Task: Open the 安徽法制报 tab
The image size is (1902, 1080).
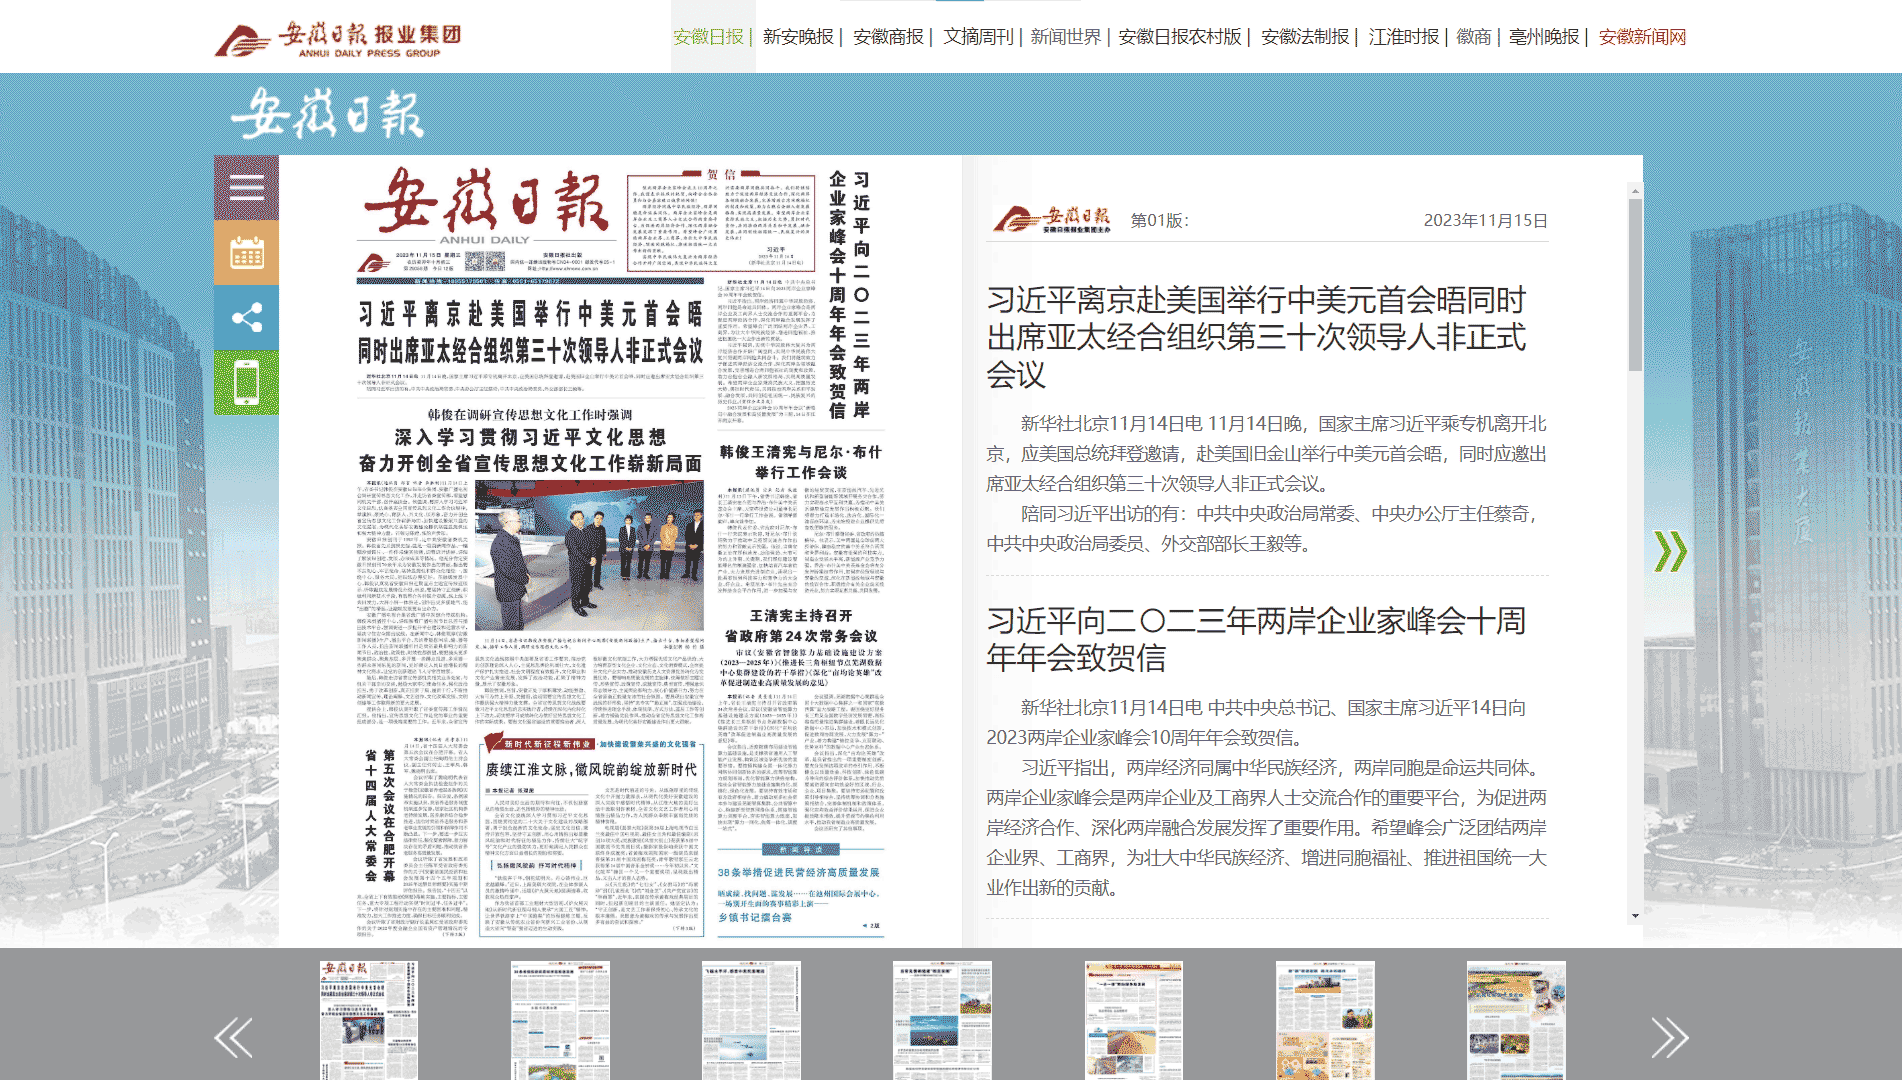Action: pos(1305,37)
